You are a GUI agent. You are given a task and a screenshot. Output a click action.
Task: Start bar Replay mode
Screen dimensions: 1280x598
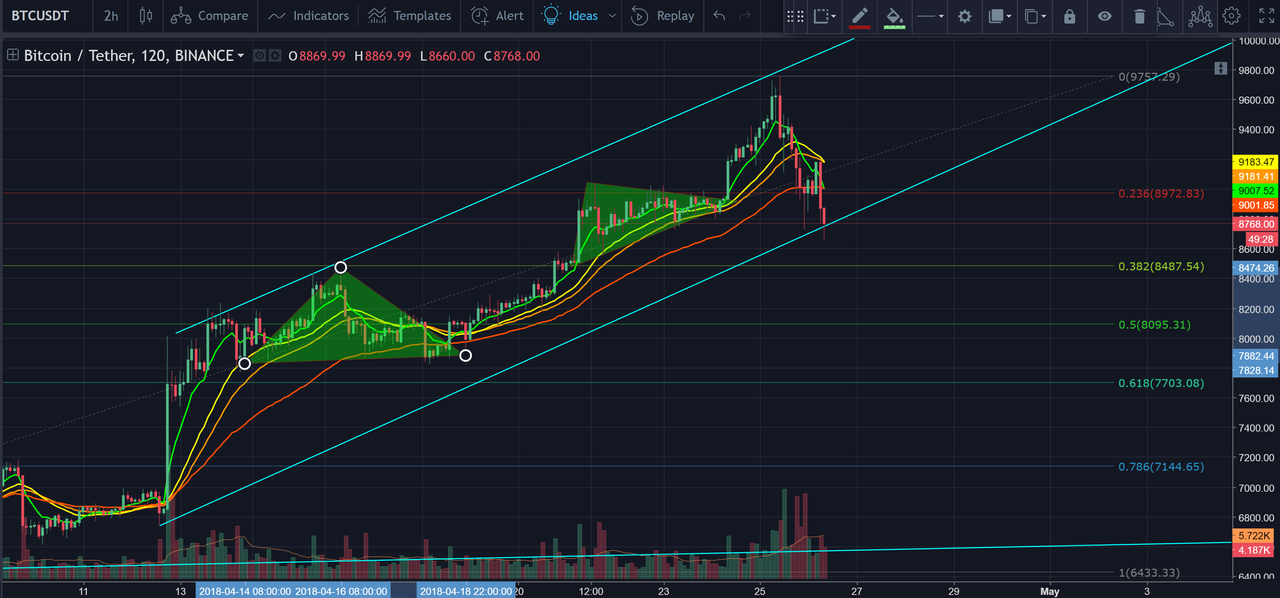tap(663, 16)
